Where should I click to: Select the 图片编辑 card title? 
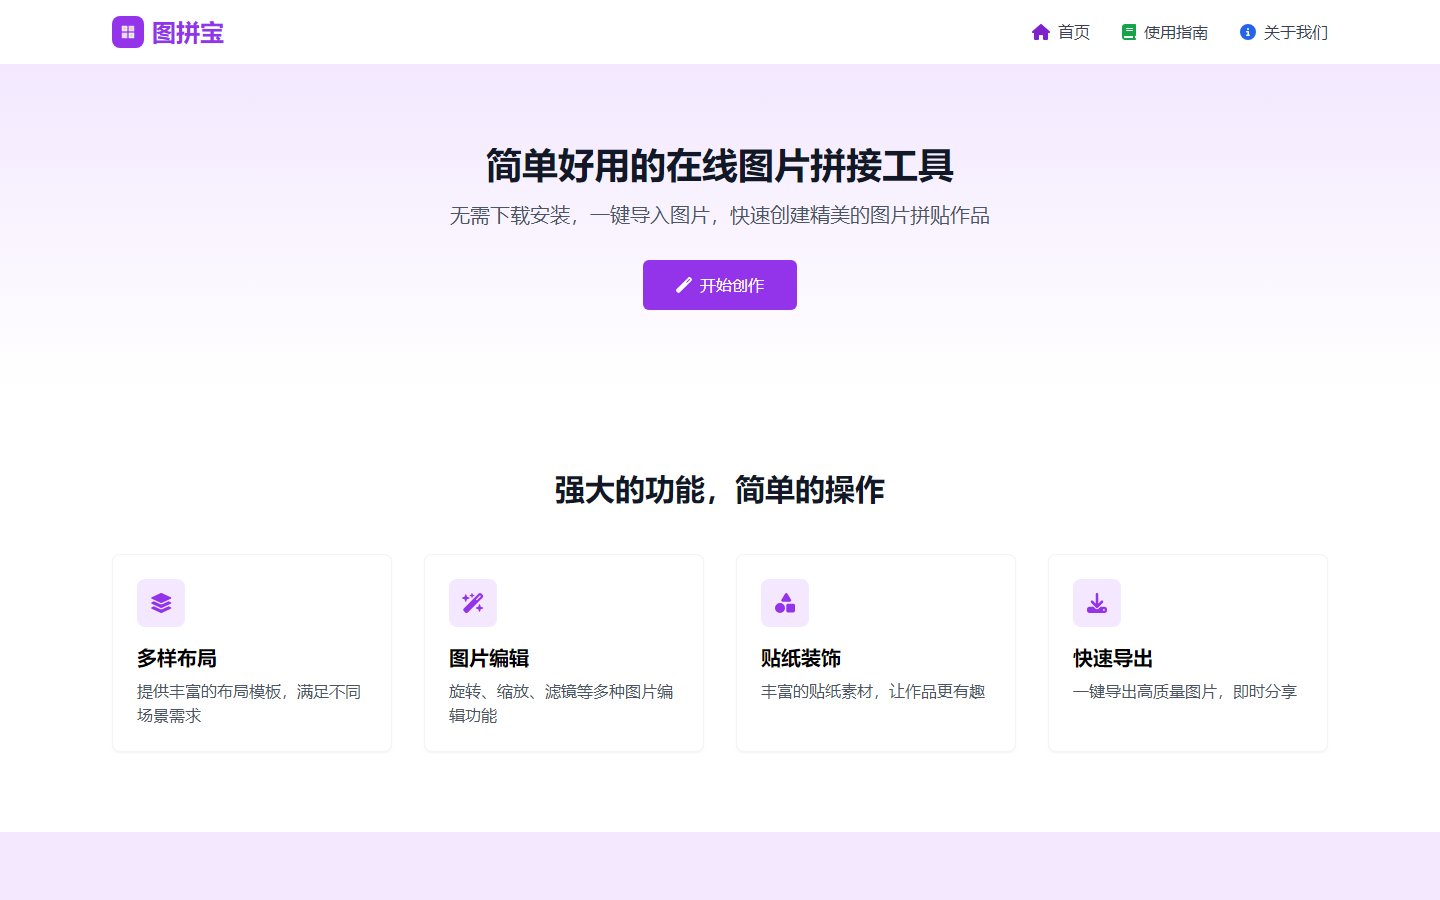tap(489, 658)
